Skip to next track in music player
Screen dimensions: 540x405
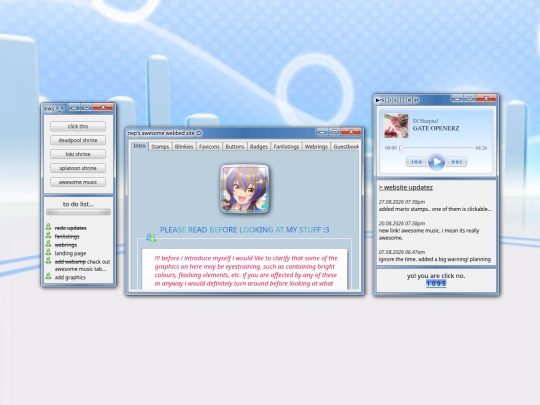coord(456,162)
